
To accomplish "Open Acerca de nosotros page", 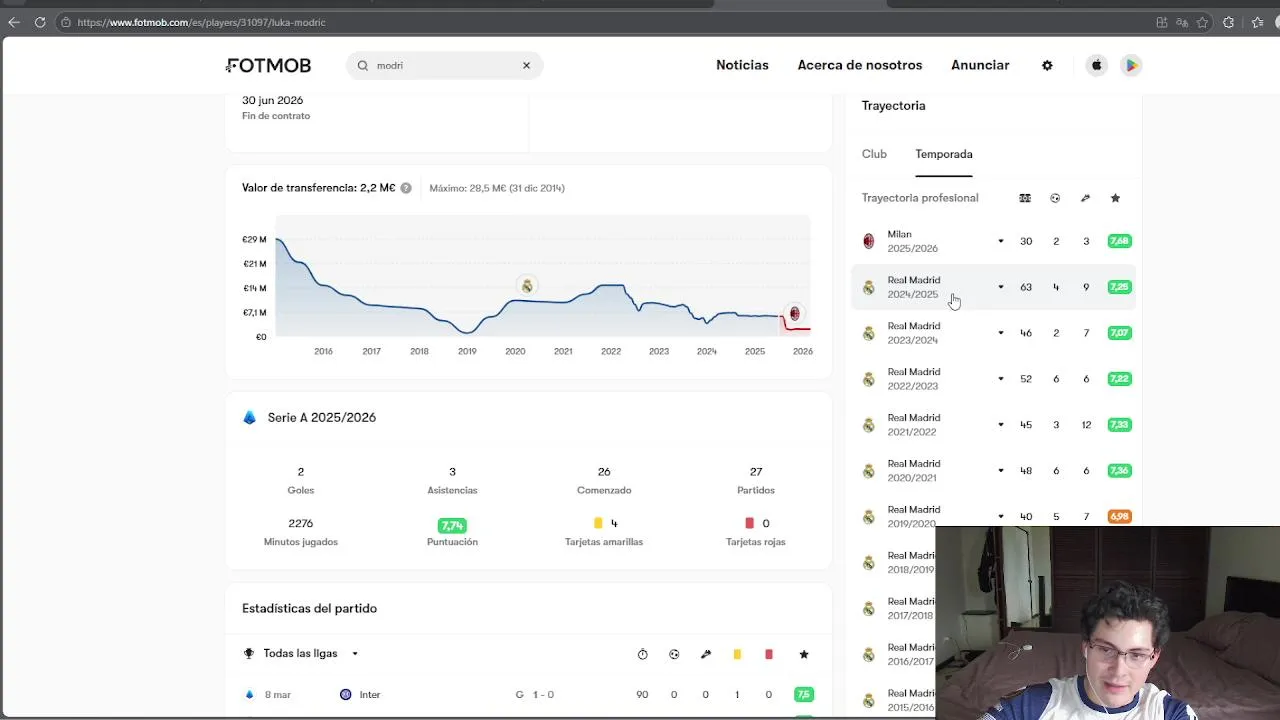I will click(x=860, y=65).
